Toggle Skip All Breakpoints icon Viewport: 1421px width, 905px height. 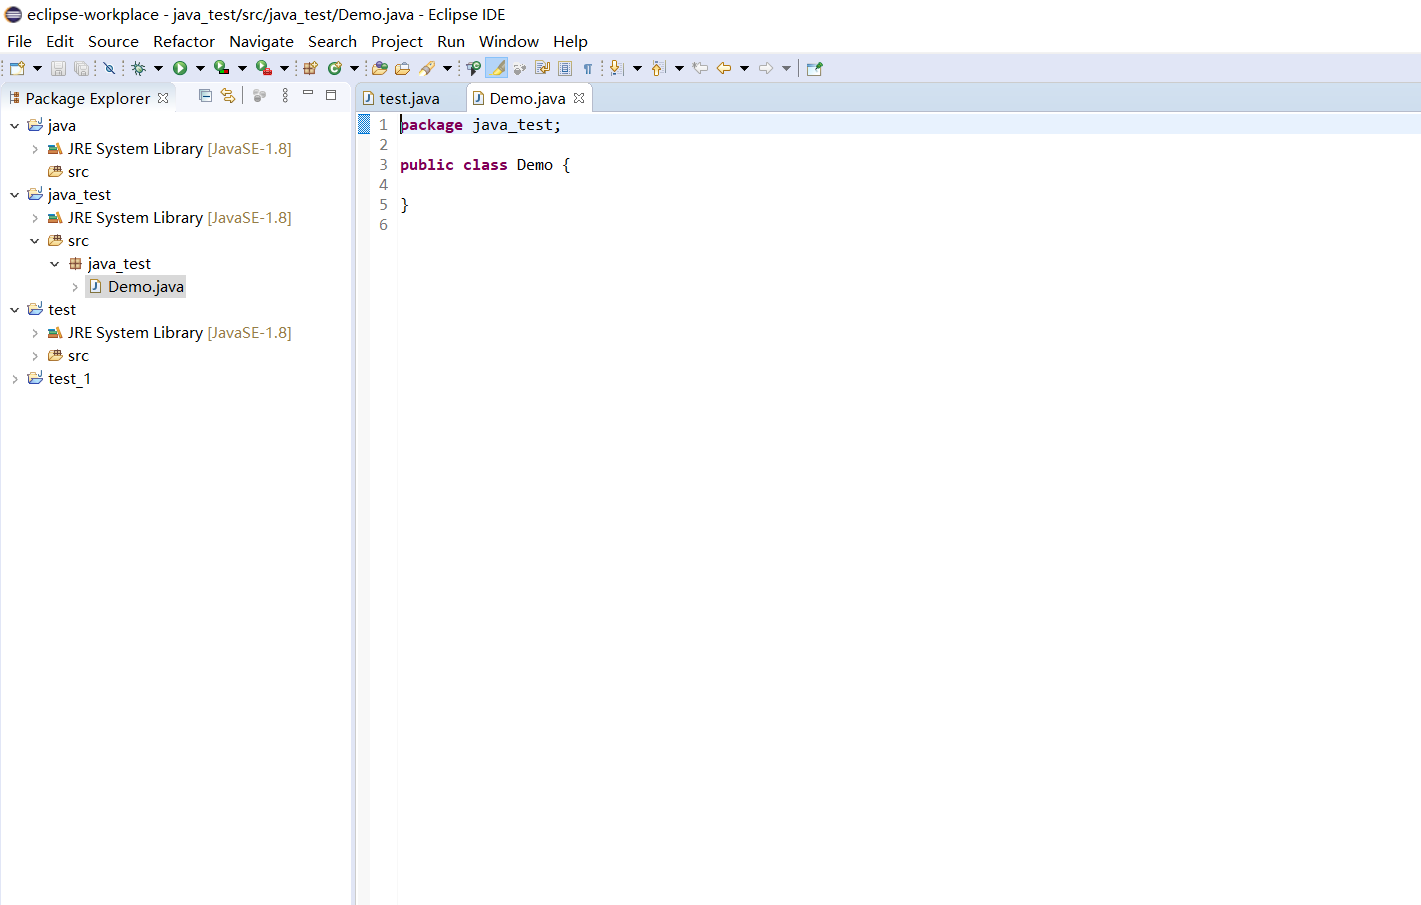click(109, 68)
